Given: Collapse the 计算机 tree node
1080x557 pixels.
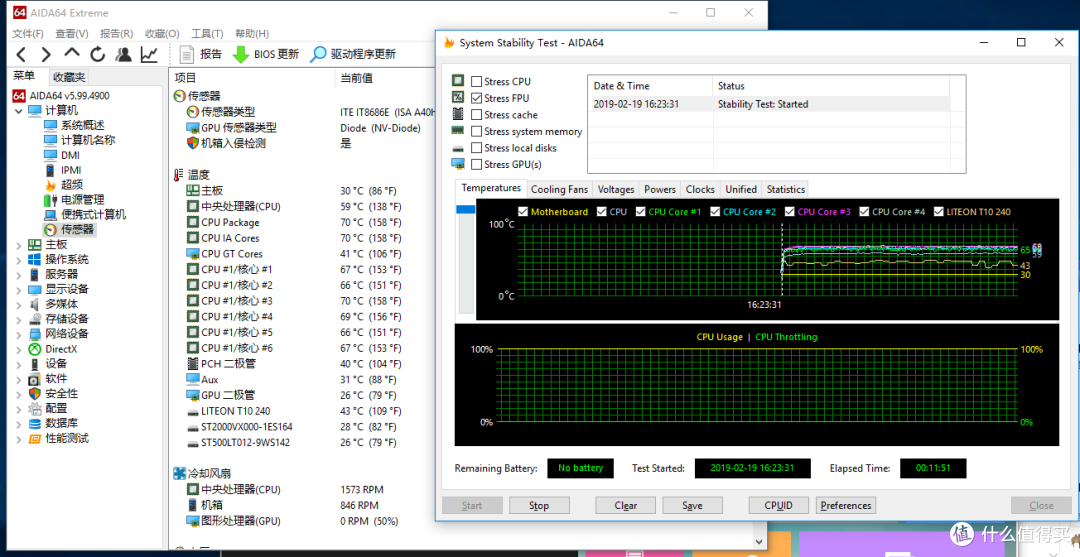Looking at the screenshot, I should click(19, 111).
